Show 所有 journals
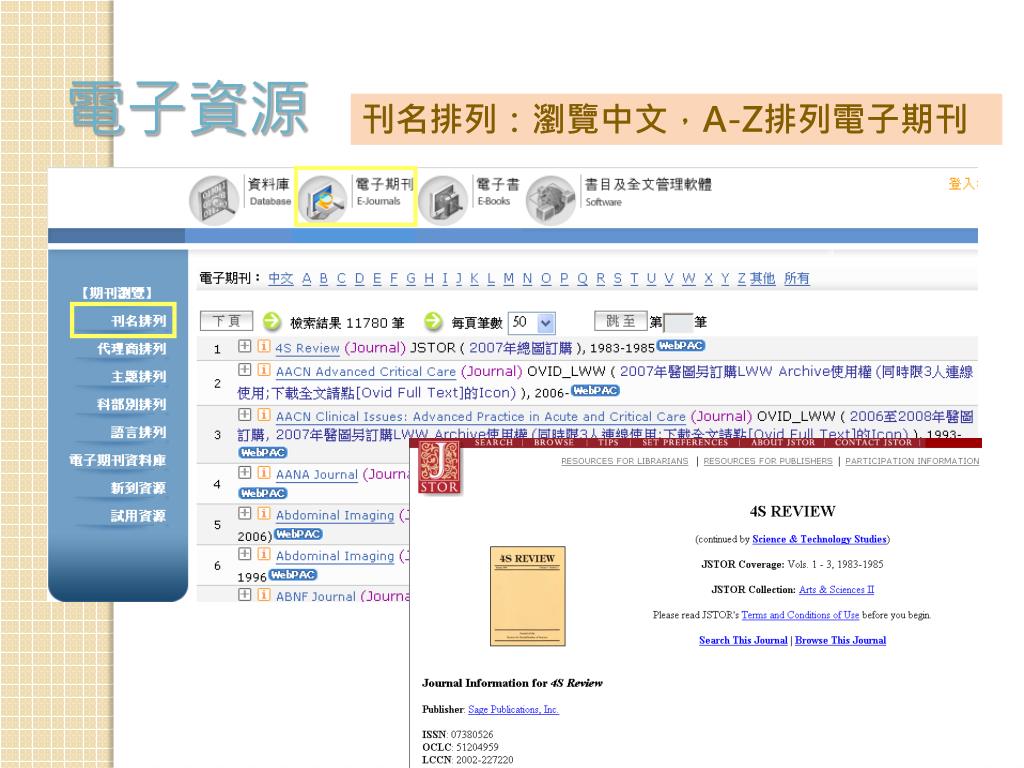This screenshot has height=768, width=1024. 797,278
